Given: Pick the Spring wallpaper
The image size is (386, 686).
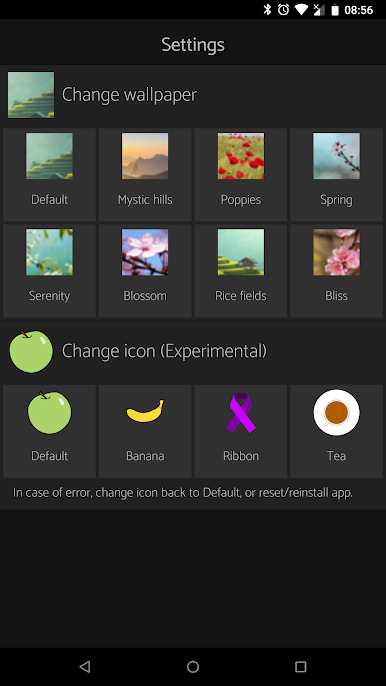Looking at the screenshot, I should pos(336,175).
